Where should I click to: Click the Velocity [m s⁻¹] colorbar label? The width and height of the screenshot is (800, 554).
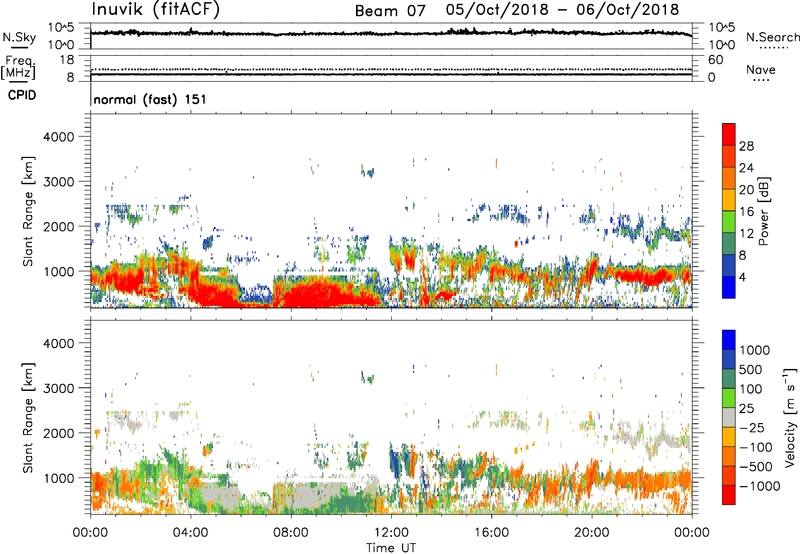[x=790, y=417]
